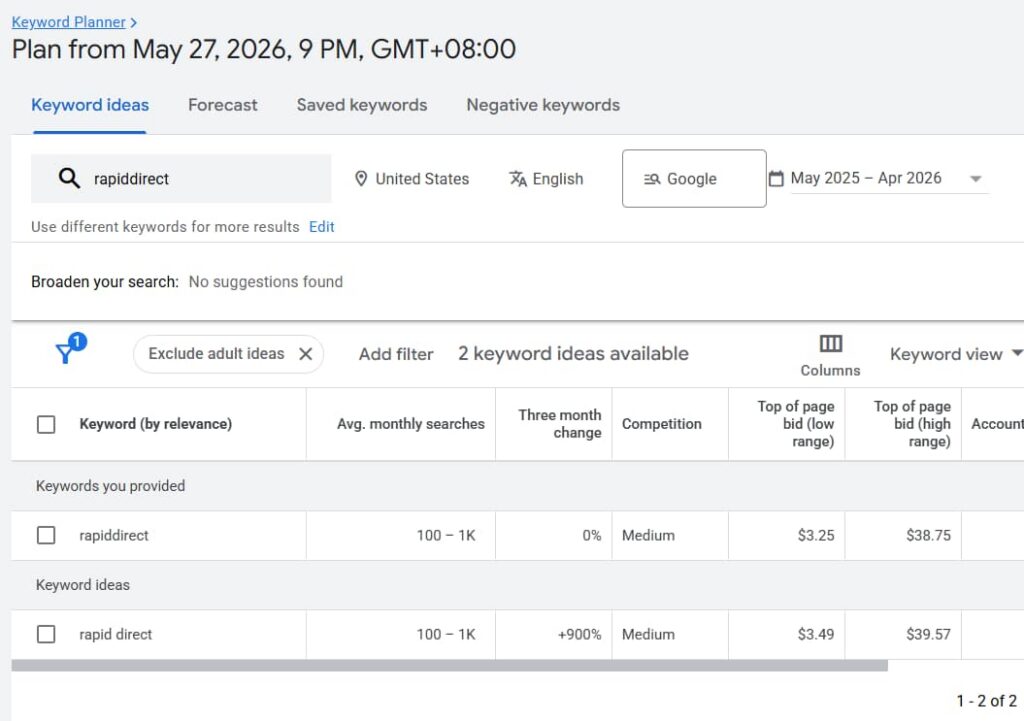
Task: Click the Keywords you provided section row
Action: [517, 486]
